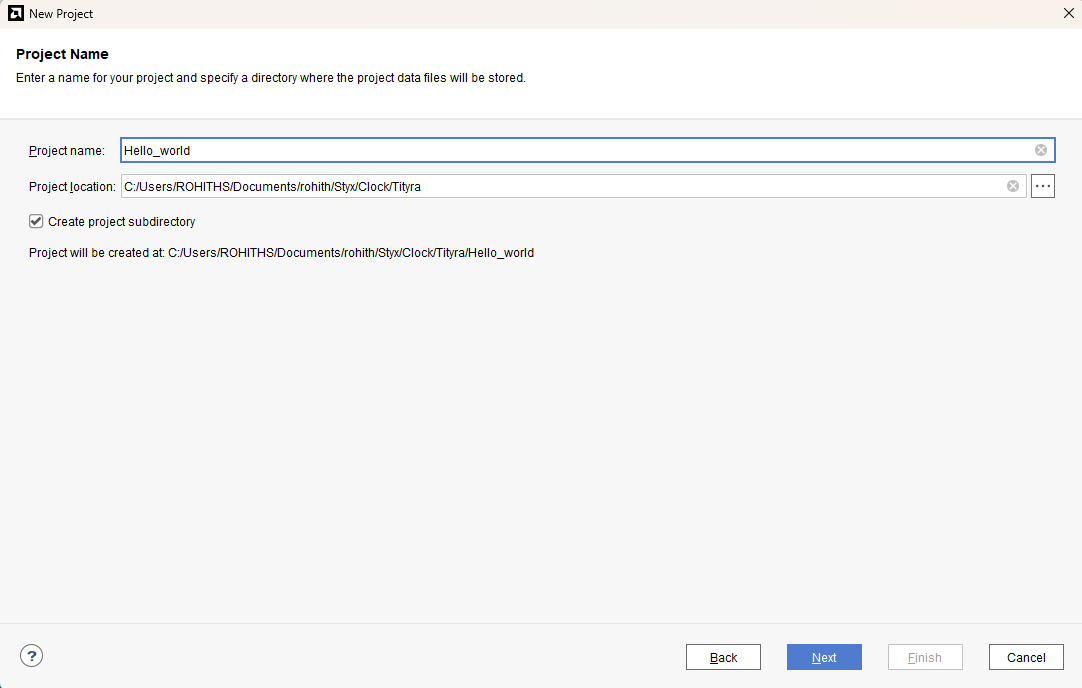Click the bold Project Name heading
The image size is (1082, 688).
(x=62, y=54)
